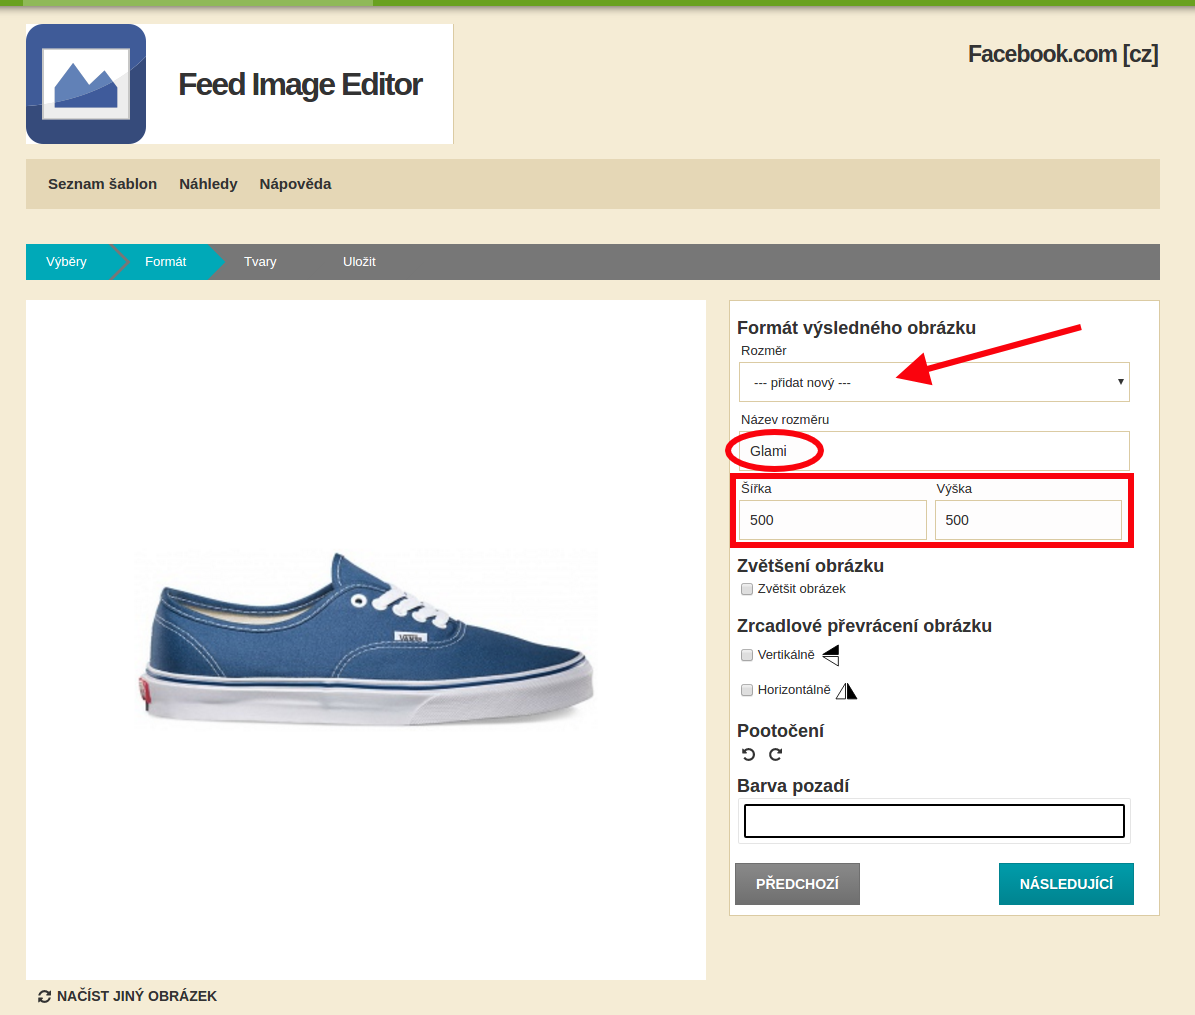
Task: Click the reload icon beside Načíst jiný obrázek
Action: (44, 996)
